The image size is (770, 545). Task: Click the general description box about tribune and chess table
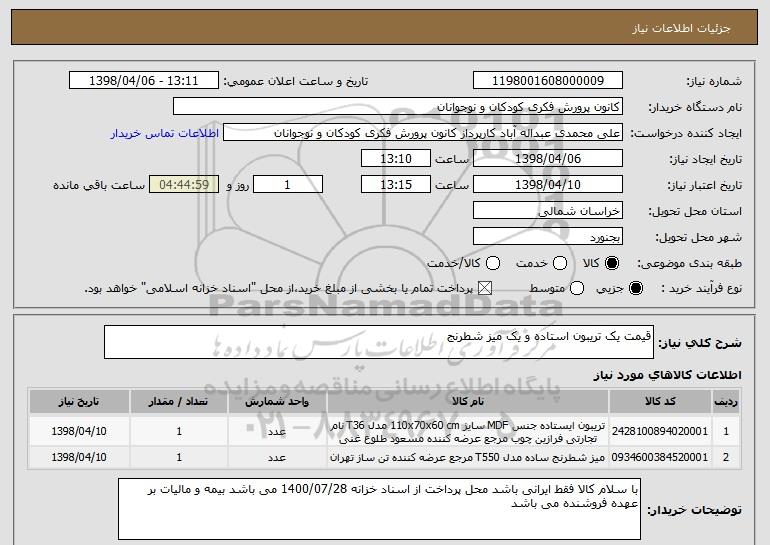pyautogui.click(x=379, y=342)
